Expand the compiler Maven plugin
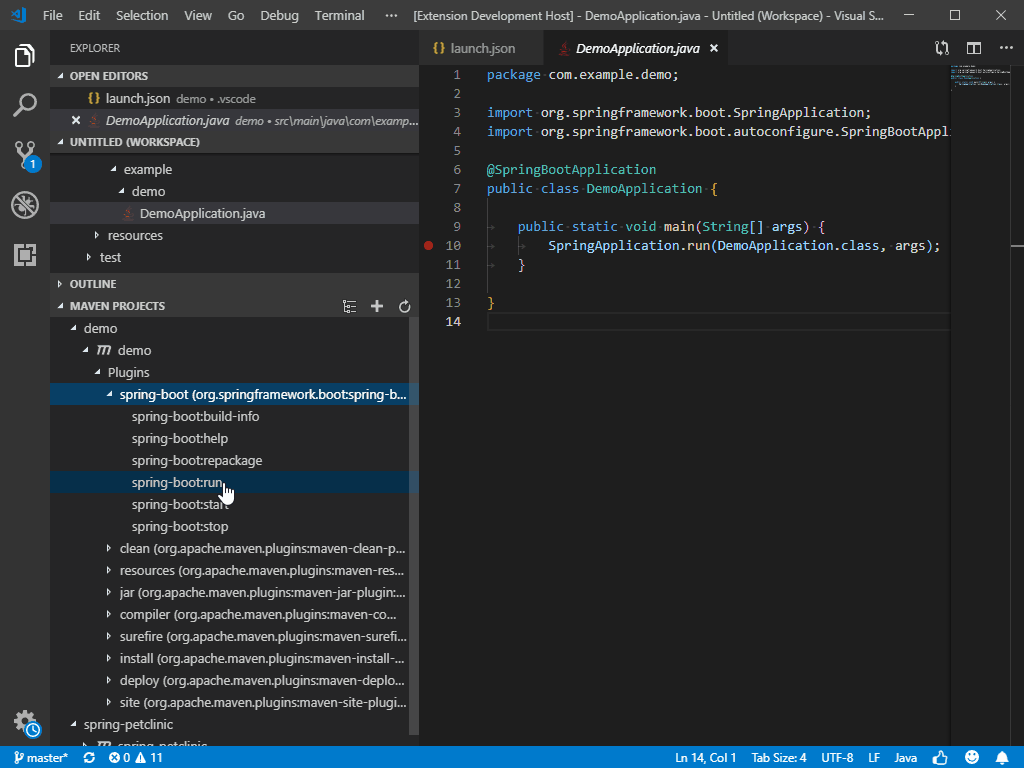The width and height of the screenshot is (1024, 768). coord(109,615)
